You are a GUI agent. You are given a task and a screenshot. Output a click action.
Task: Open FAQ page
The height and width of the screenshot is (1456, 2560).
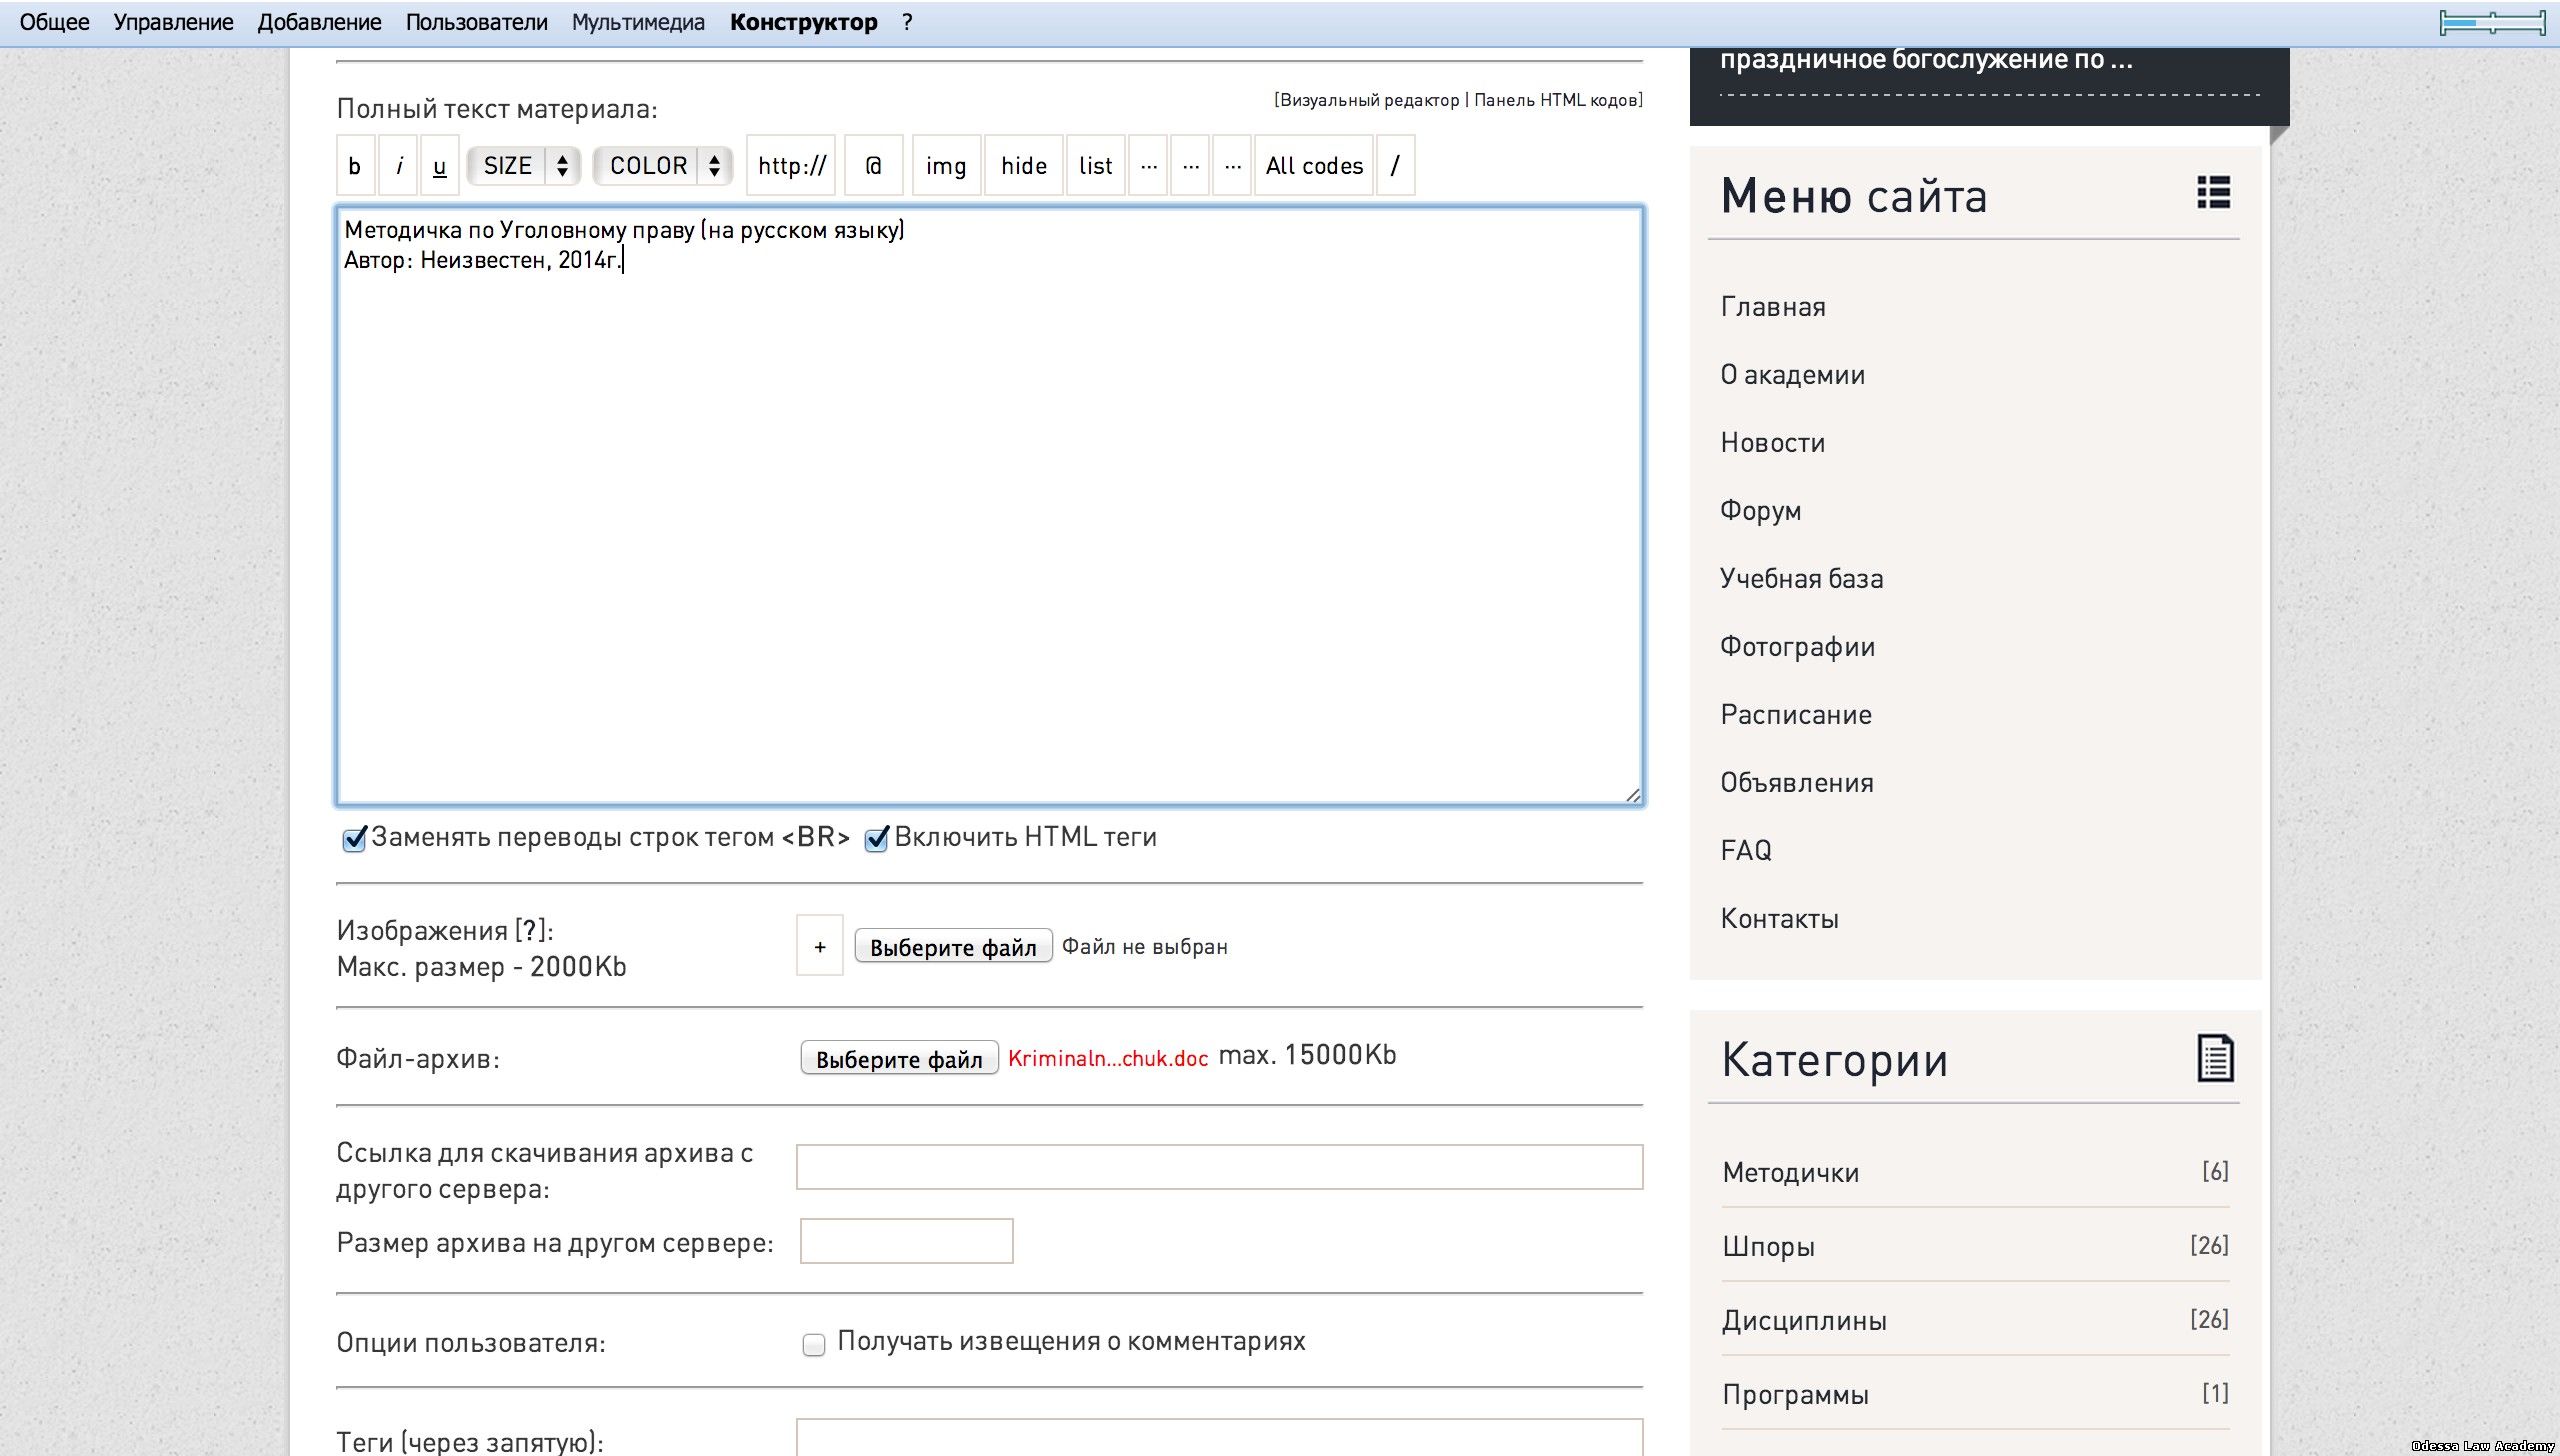(1746, 851)
